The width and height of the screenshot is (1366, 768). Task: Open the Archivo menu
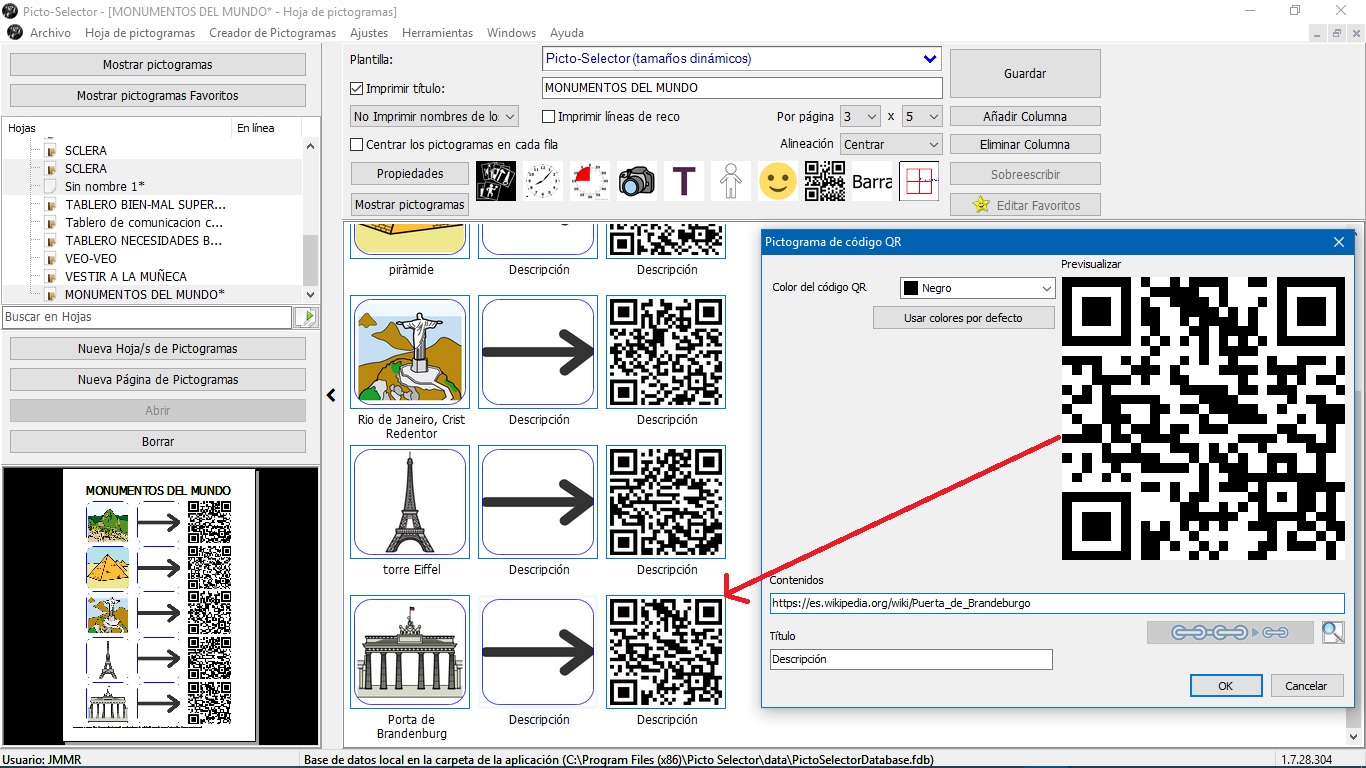50,33
